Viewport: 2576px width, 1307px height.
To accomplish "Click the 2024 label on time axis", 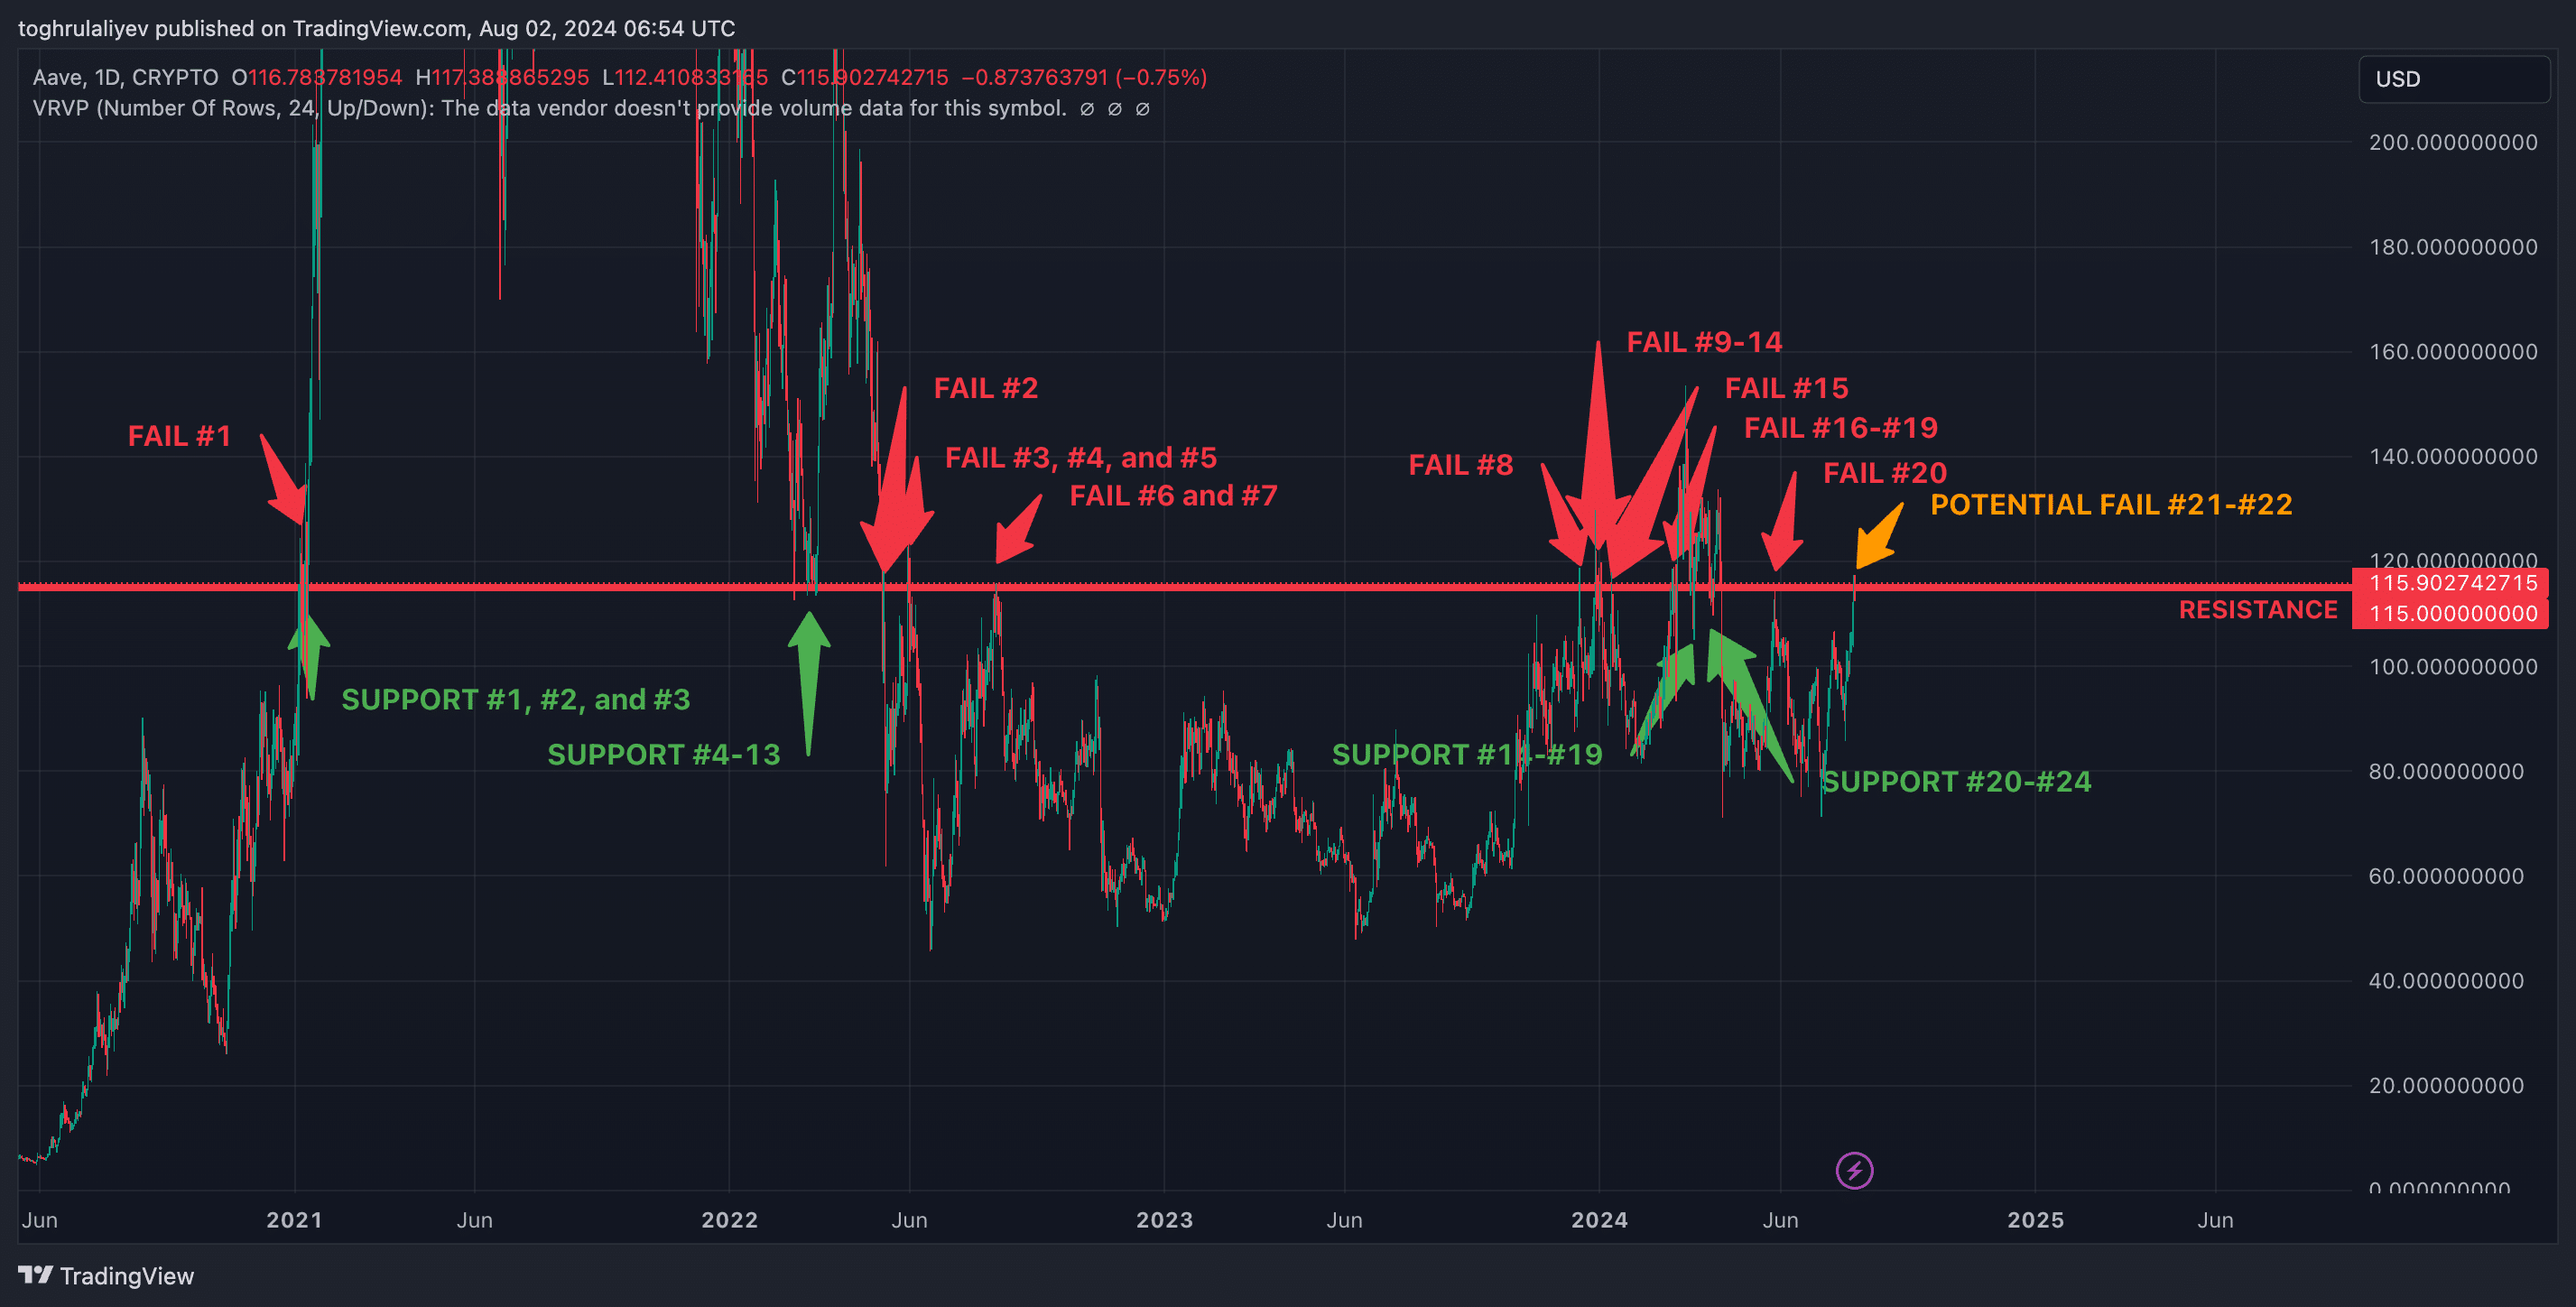I will pyautogui.click(x=1600, y=1220).
